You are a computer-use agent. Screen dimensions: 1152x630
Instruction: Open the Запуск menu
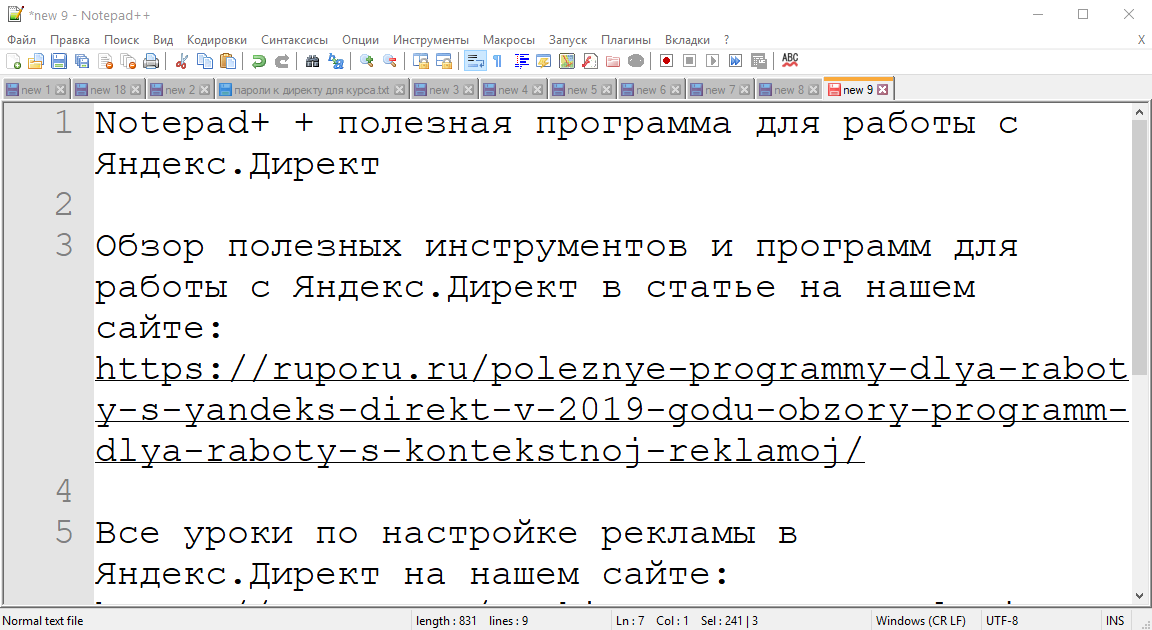pos(568,40)
